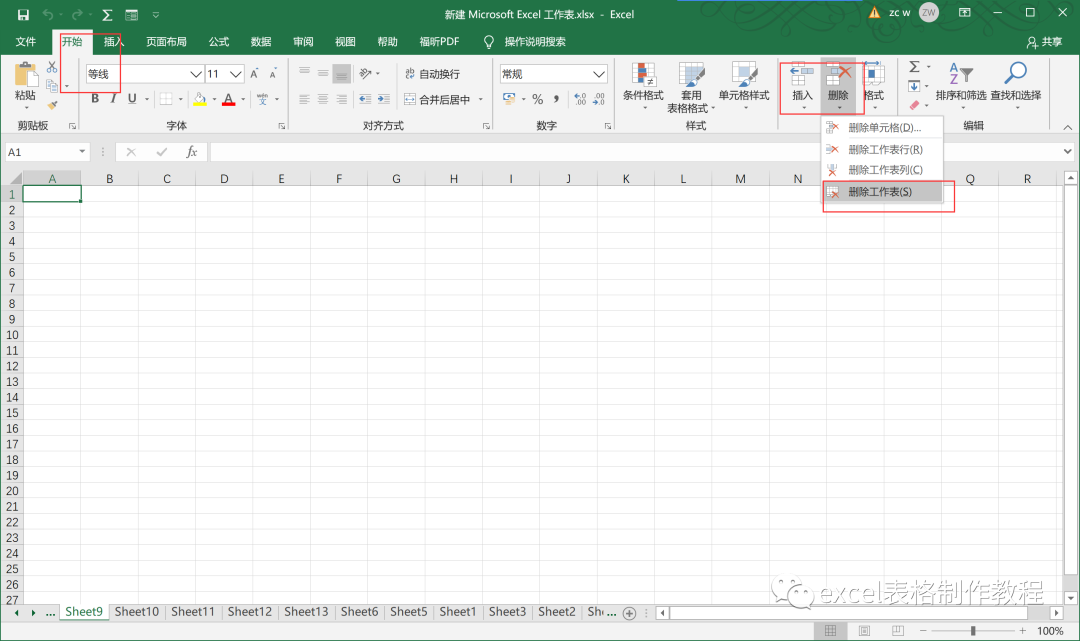This screenshot has width=1080, height=641.
Task: Click the Save icon in title bar
Action: coord(23,14)
